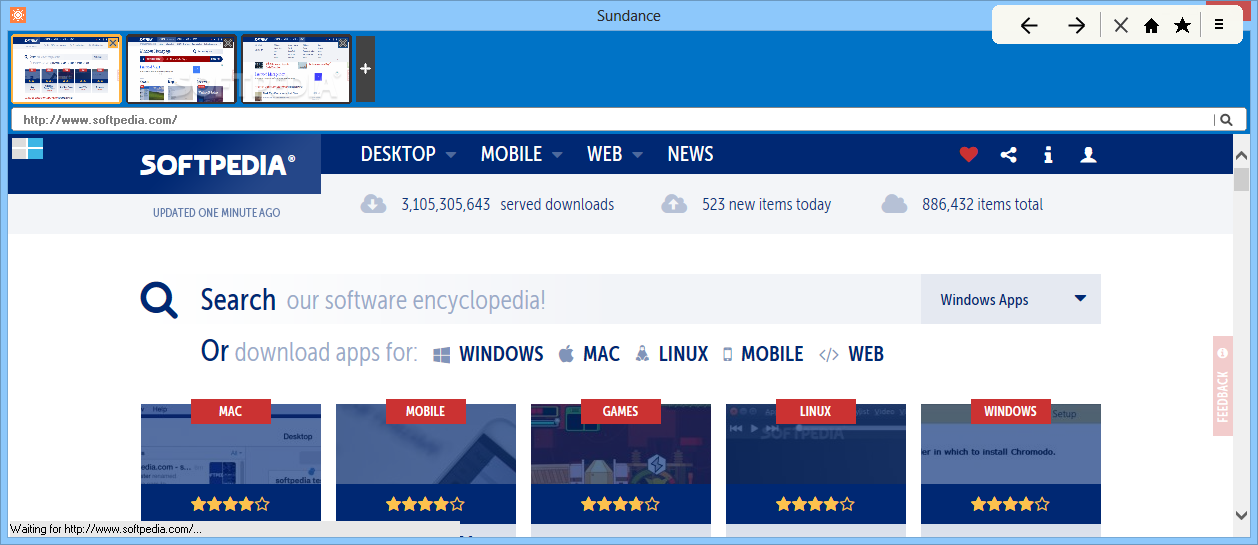
Task: Click the scroll up arrow of page scrollbar
Action: pyautogui.click(x=1241, y=155)
